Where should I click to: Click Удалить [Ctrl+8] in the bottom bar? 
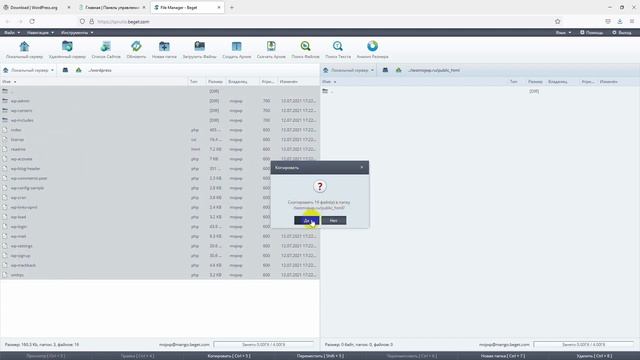594,356
